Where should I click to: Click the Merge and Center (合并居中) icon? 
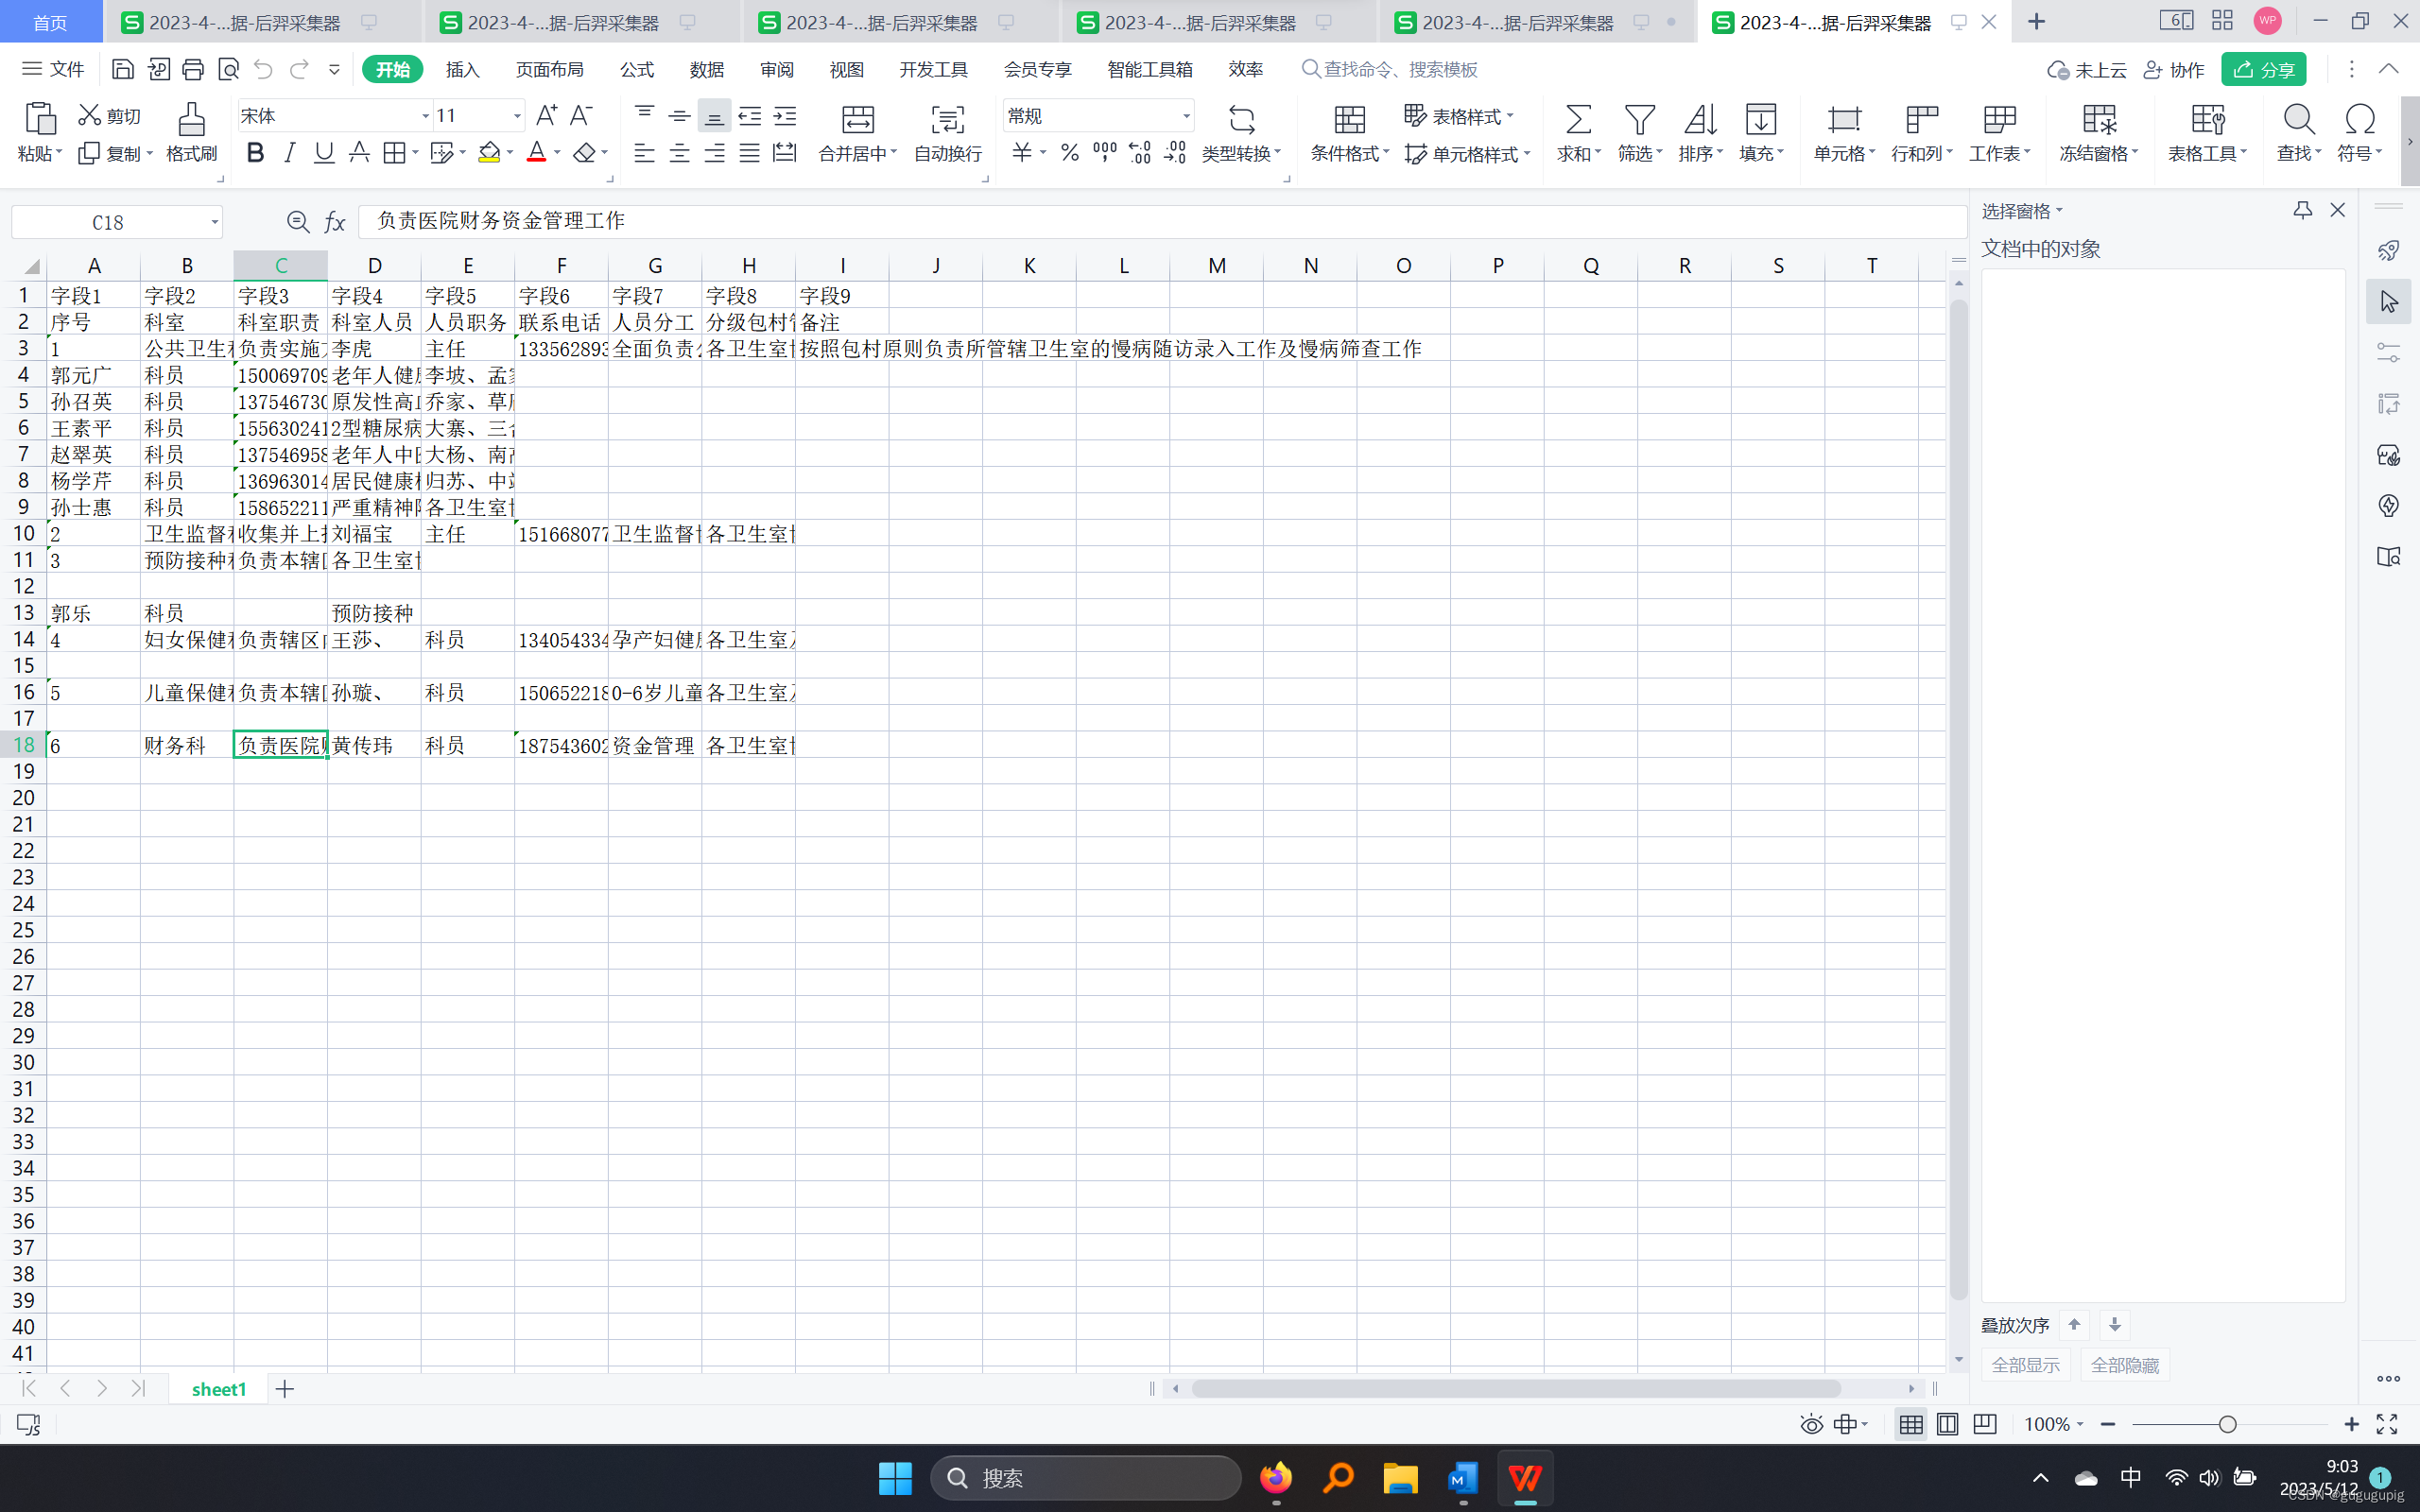point(857,120)
